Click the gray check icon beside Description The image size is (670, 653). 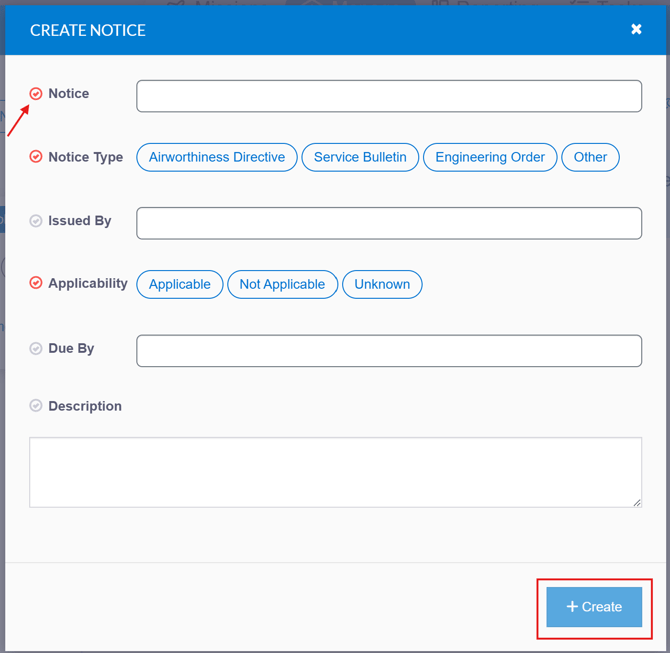(x=36, y=406)
